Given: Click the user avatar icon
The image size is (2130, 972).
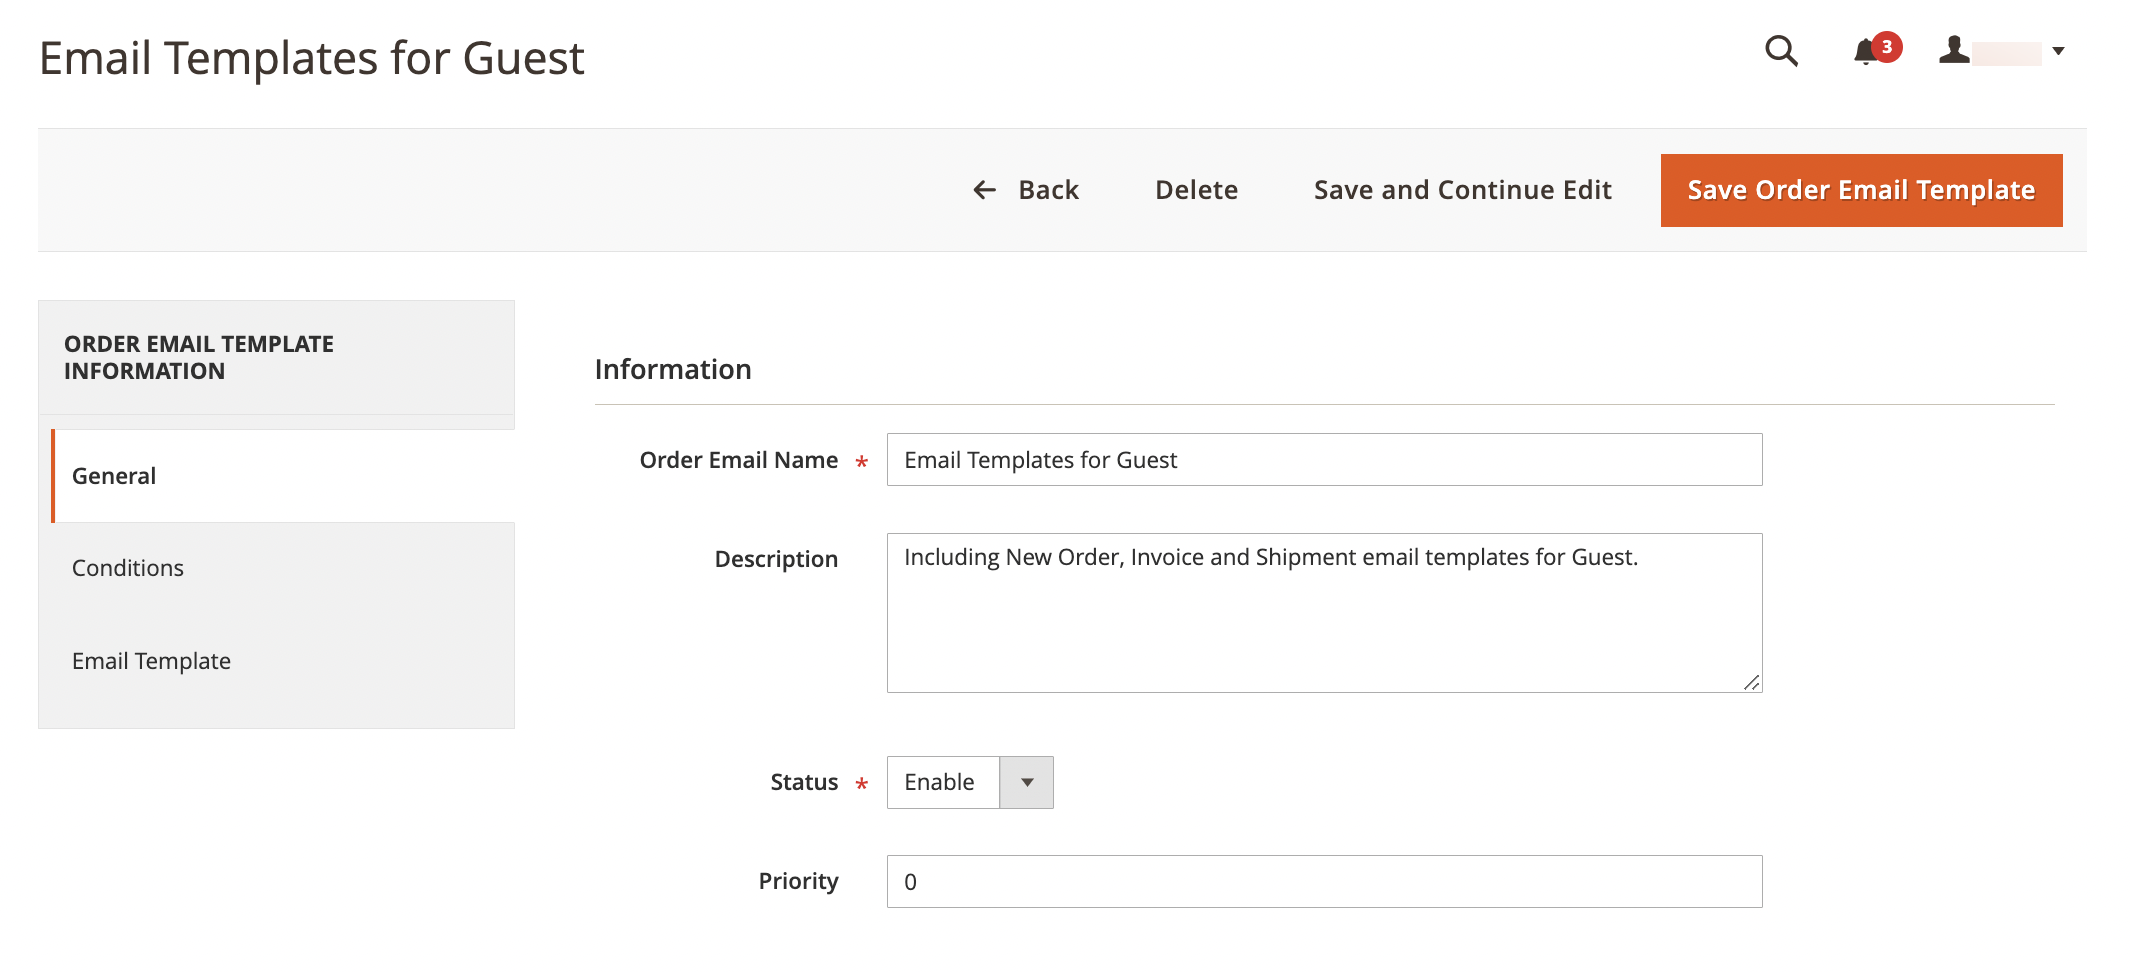Looking at the screenshot, I should pos(1953,51).
